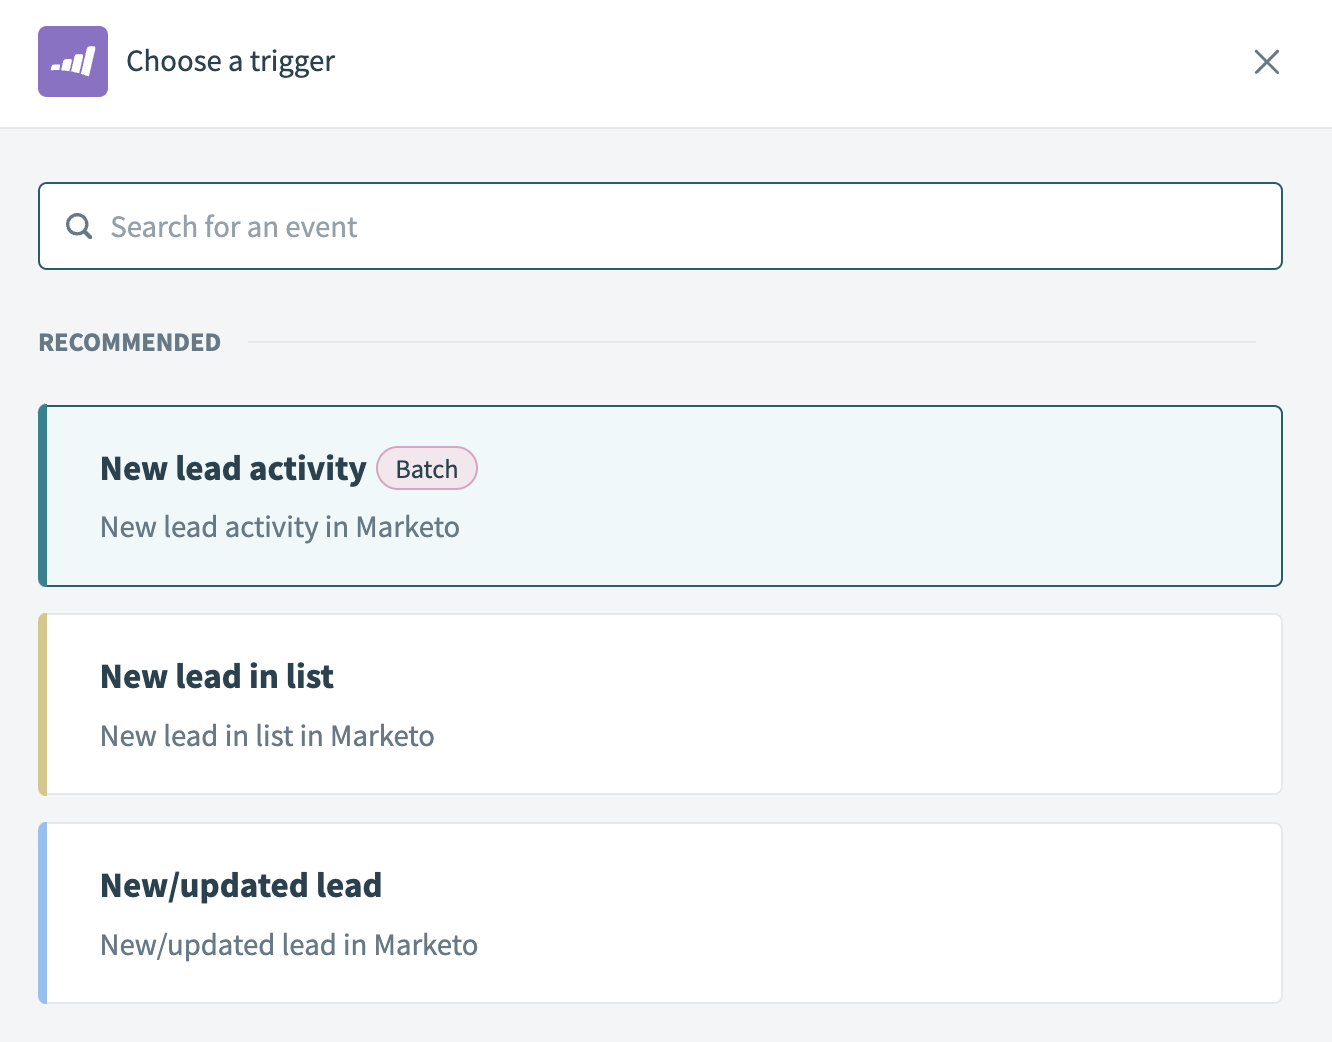This screenshot has width=1332, height=1042.
Task: Click teal color bar on New lead activity
Action: 43,496
